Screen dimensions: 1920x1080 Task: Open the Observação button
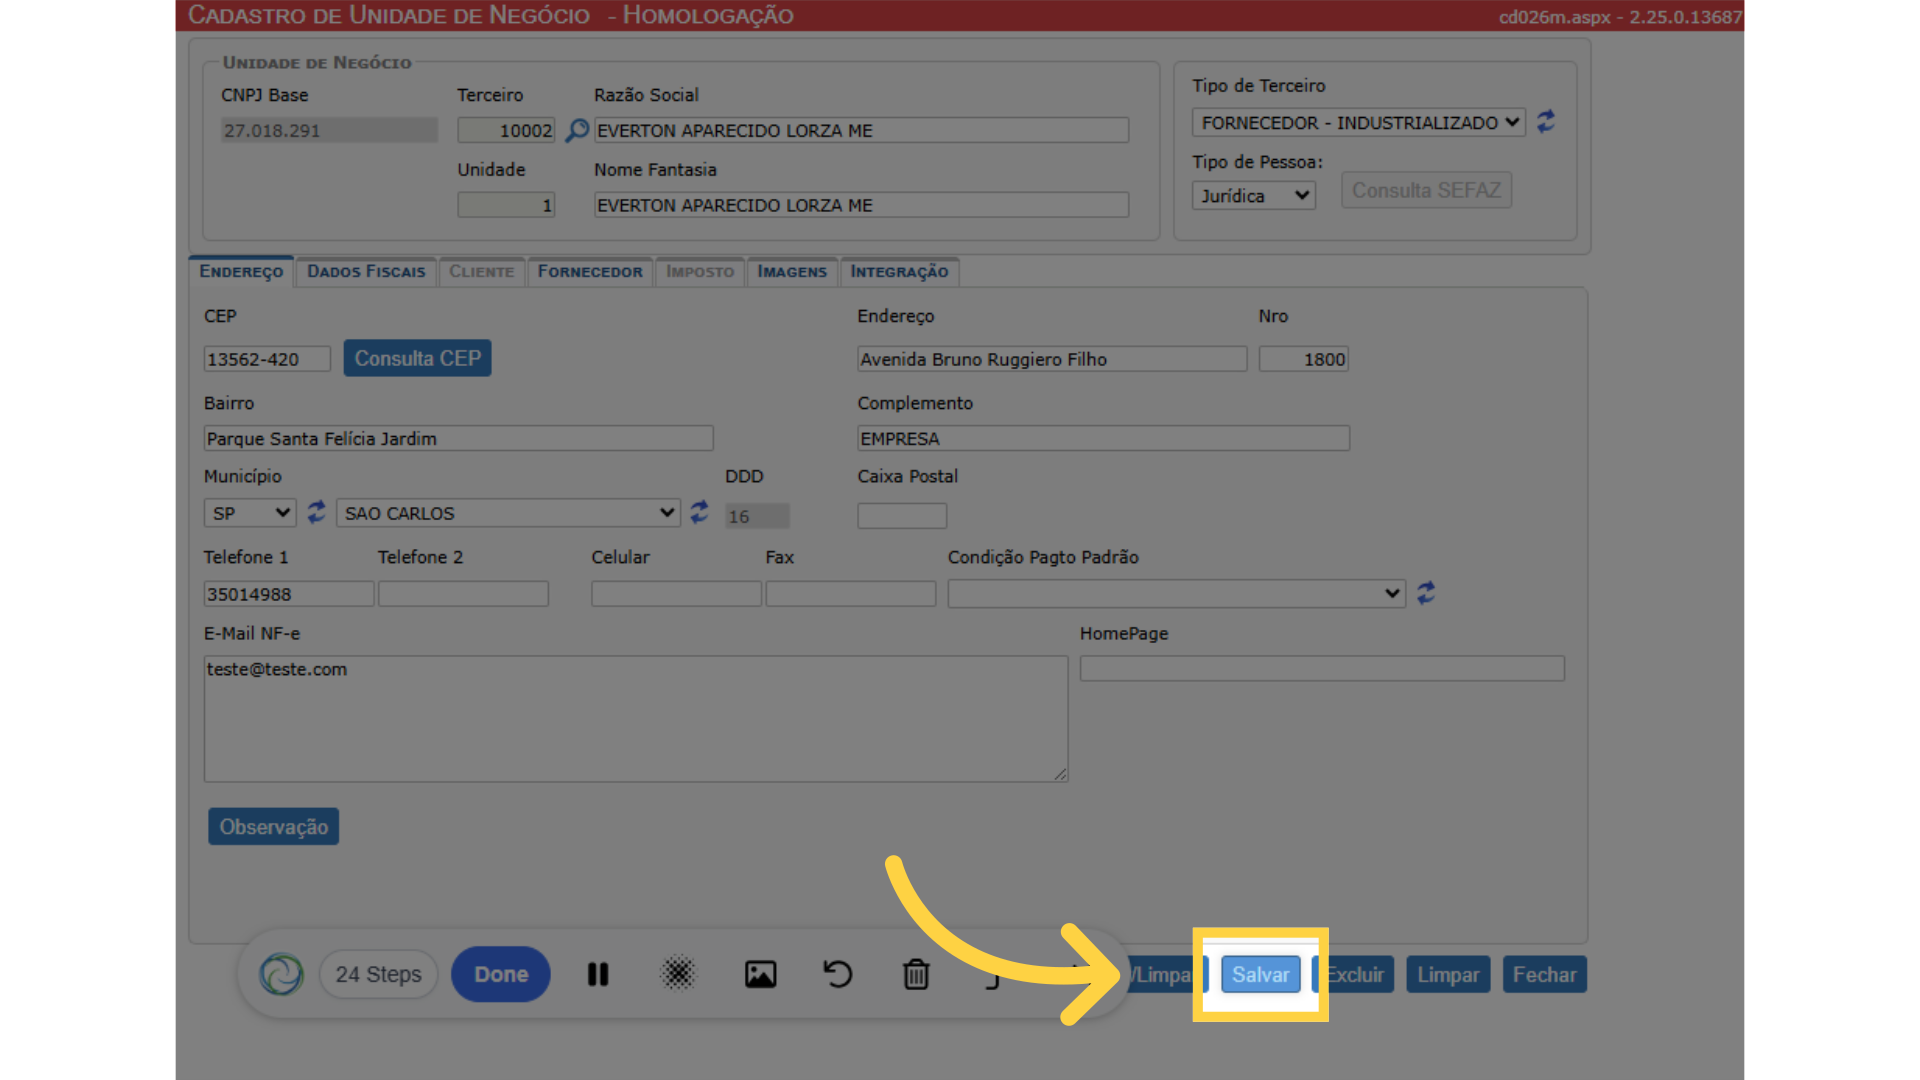pyautogui.click(x=274, y=827)
